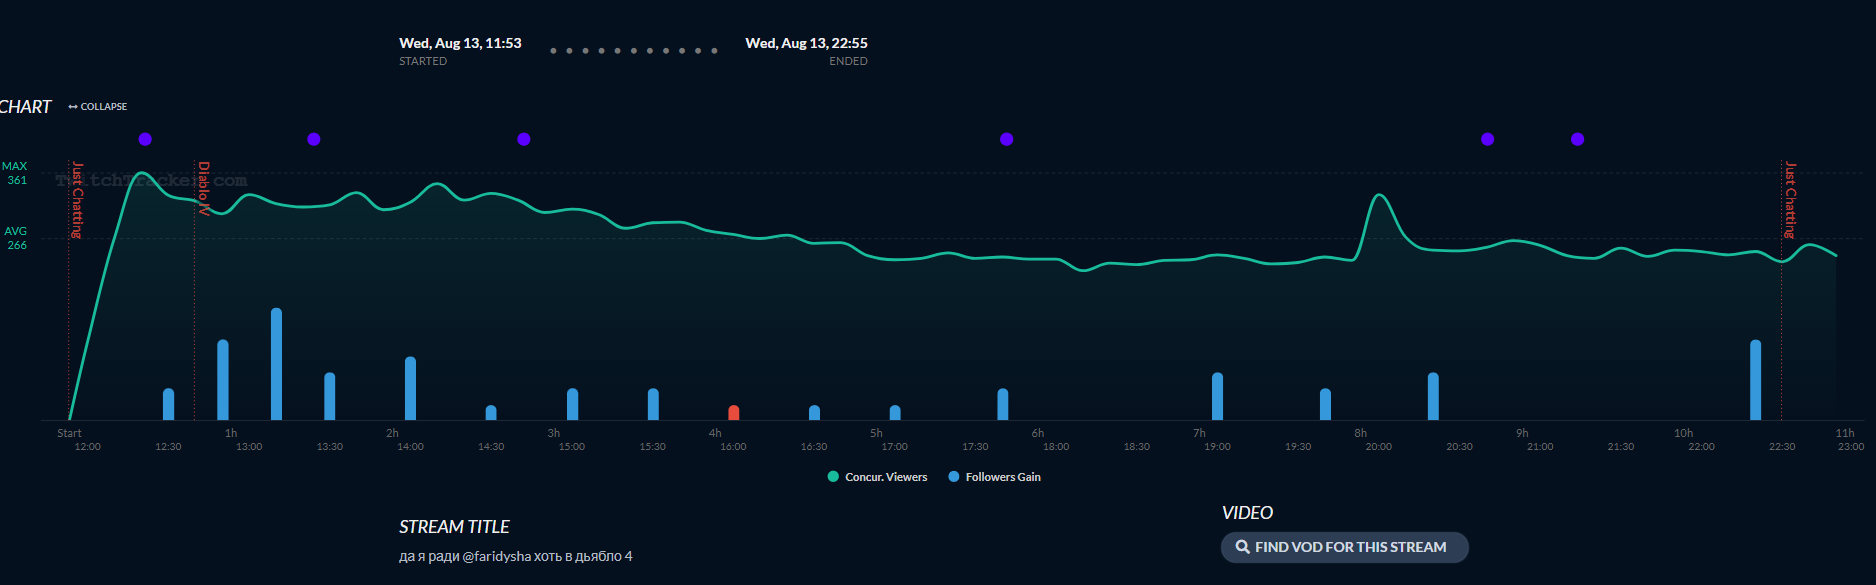The height and width of the screenshot is (585, 1876).
Task: Collapse the chart with the COLLAPSE control
Action: coord(98,106)
